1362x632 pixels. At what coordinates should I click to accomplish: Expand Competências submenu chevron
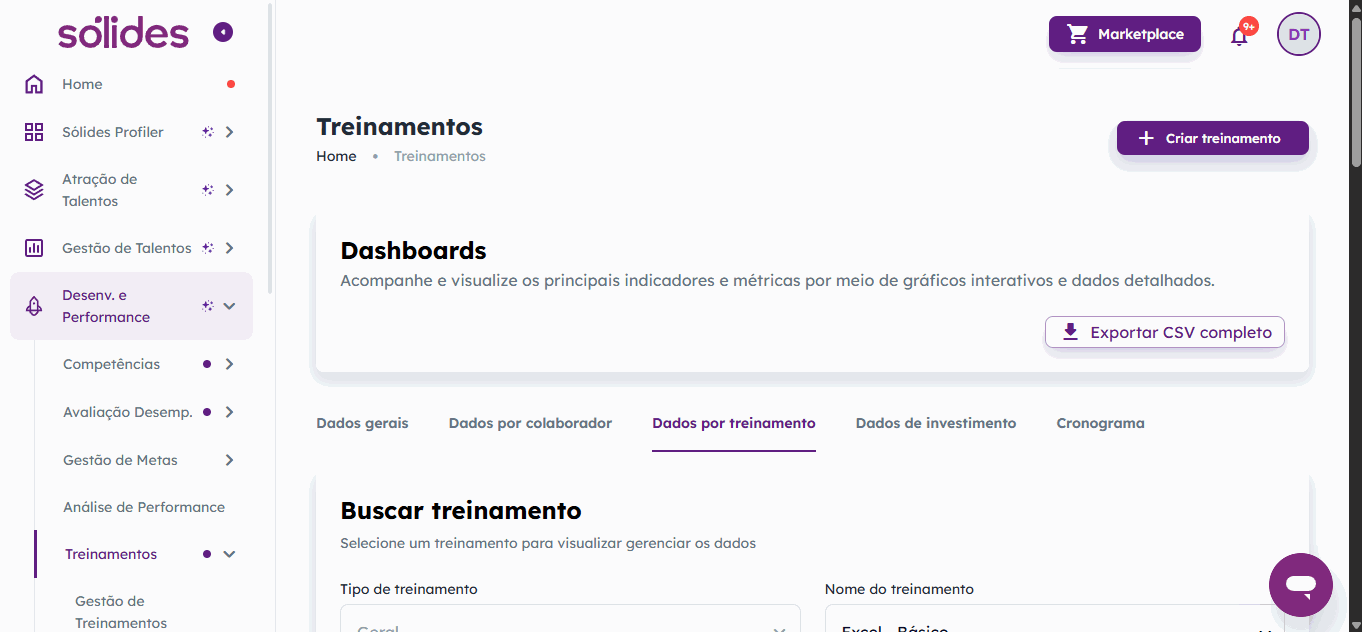pyautogui.click(x=229, y=364)
